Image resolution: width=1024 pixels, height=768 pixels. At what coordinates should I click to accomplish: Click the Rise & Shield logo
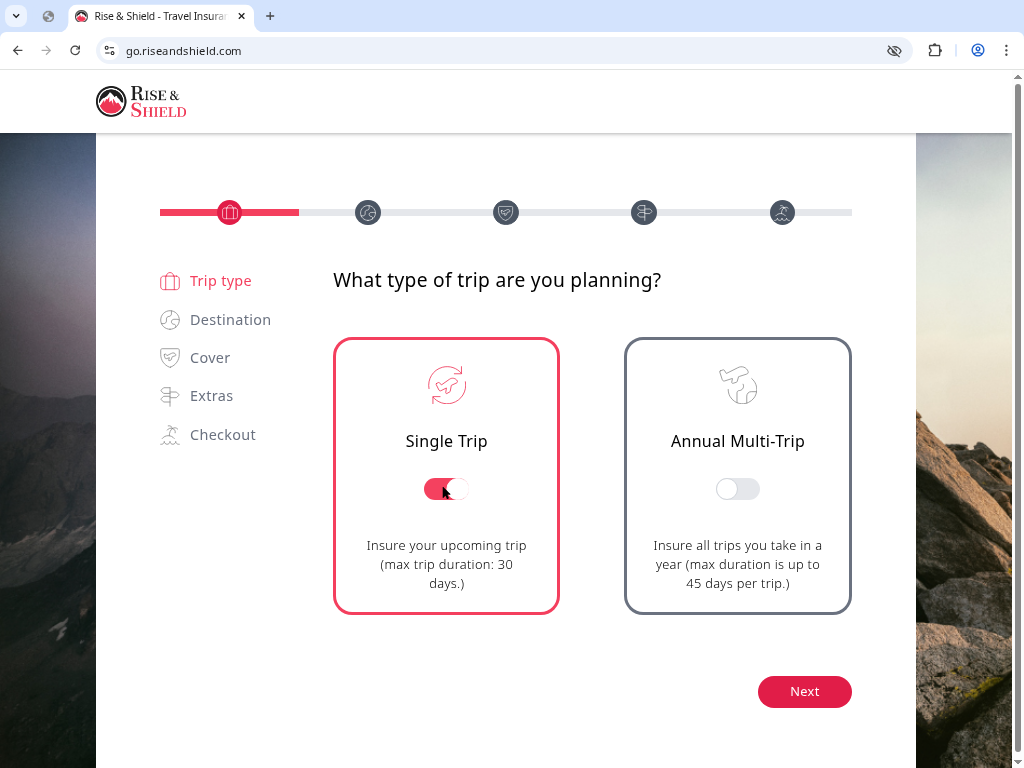point(140,101)
